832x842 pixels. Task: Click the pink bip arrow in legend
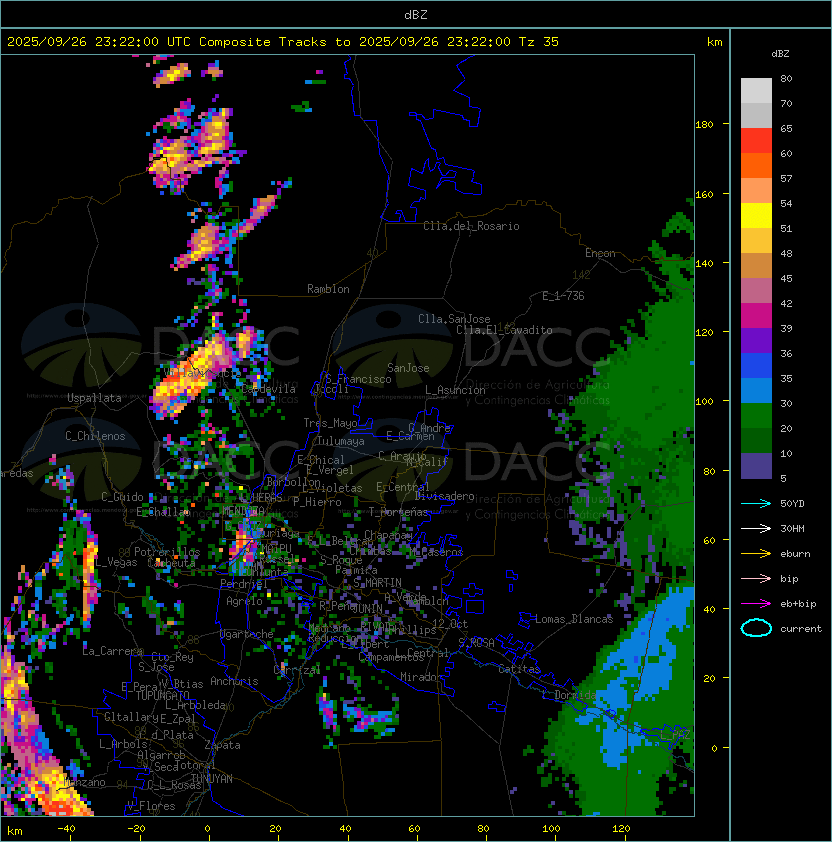pyautogui.click(x=756, y=579)
